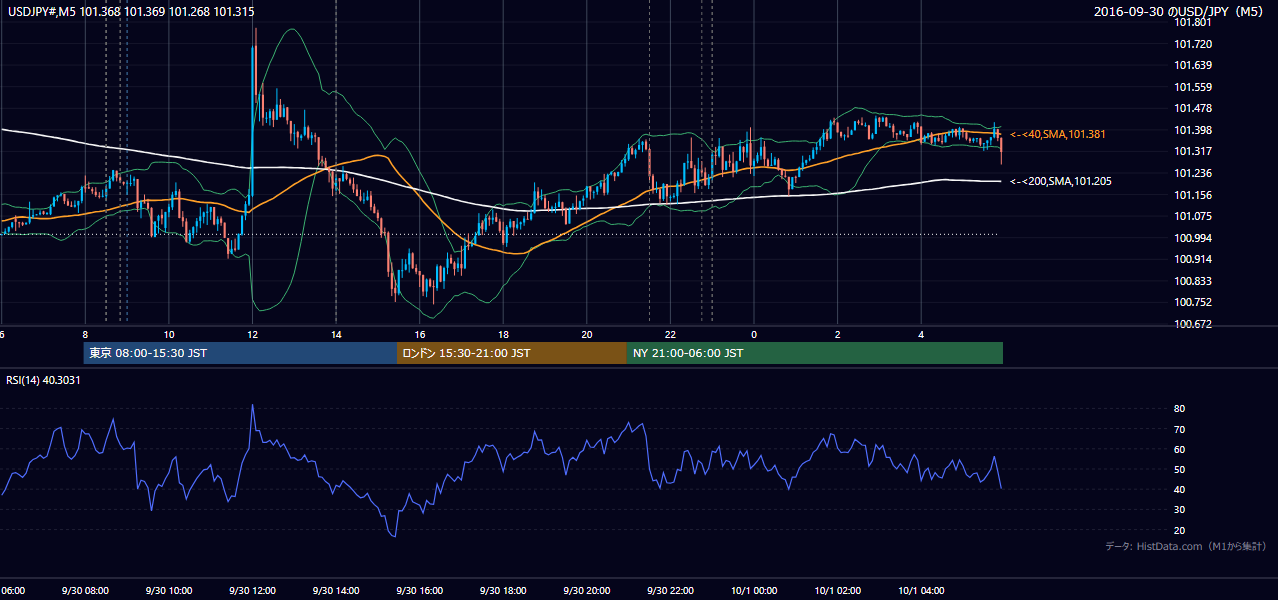Click the 9/30 14:00 bottom time label
This screenshot has height=600, width=1278.
tap(336, 591)
